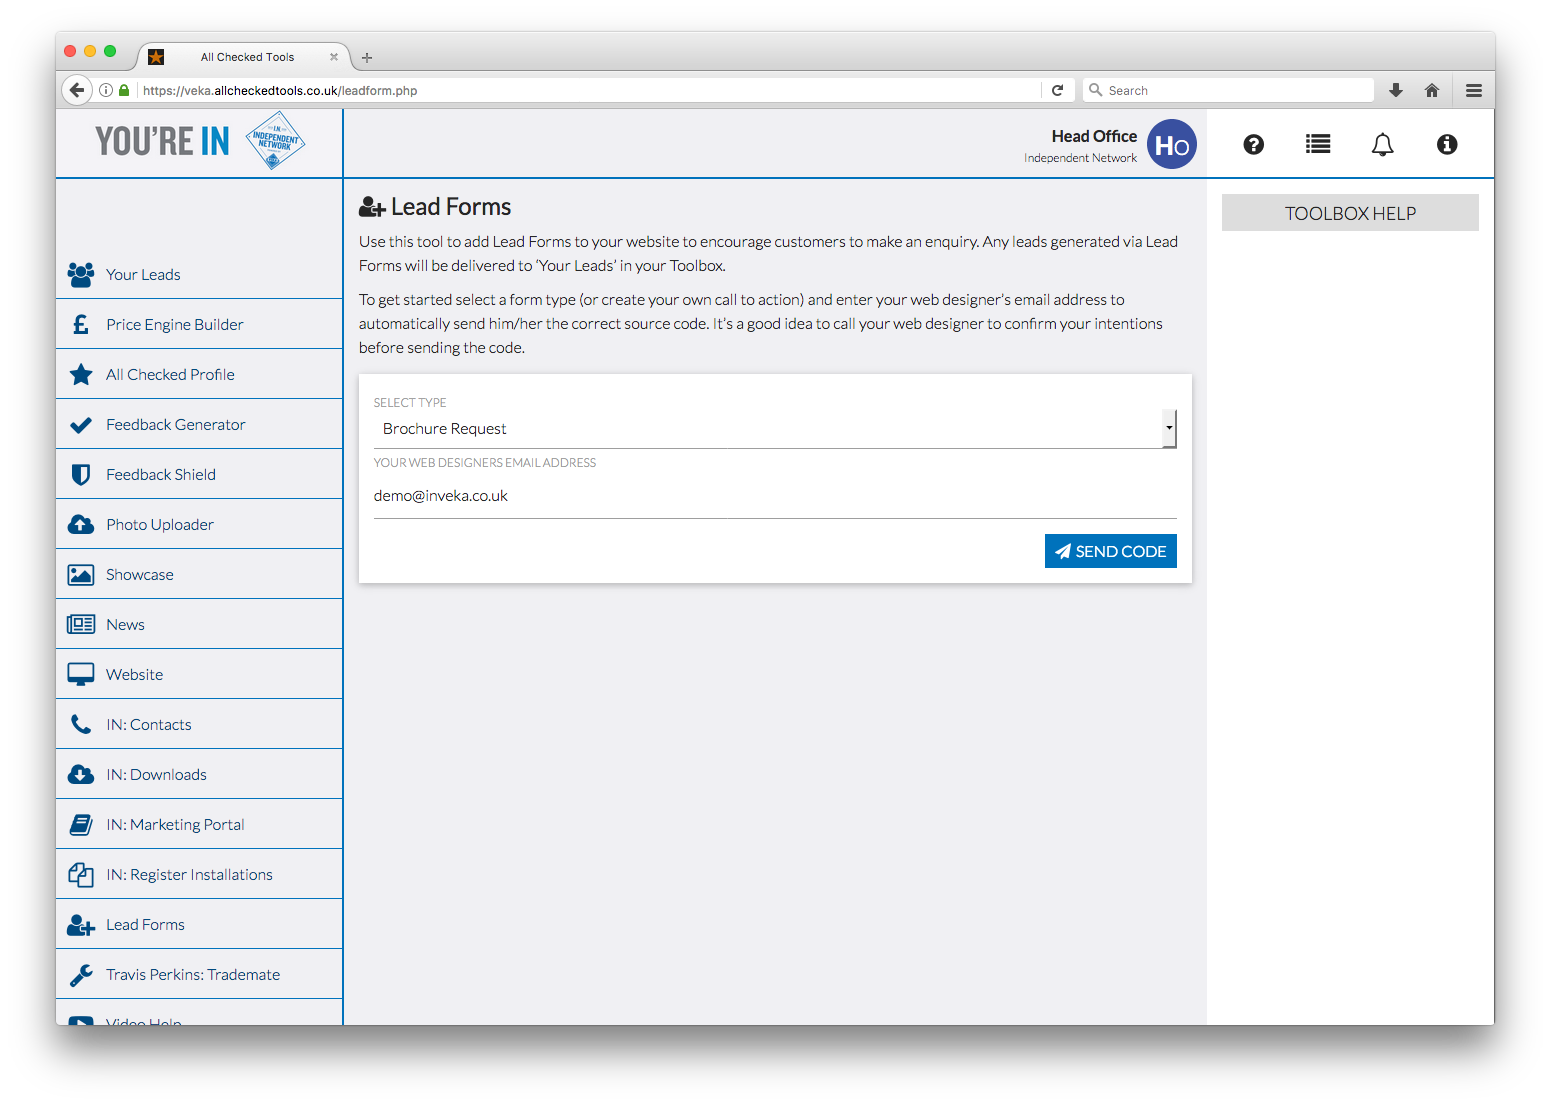Open the Firefox hamburger menu

[1473, 90]
